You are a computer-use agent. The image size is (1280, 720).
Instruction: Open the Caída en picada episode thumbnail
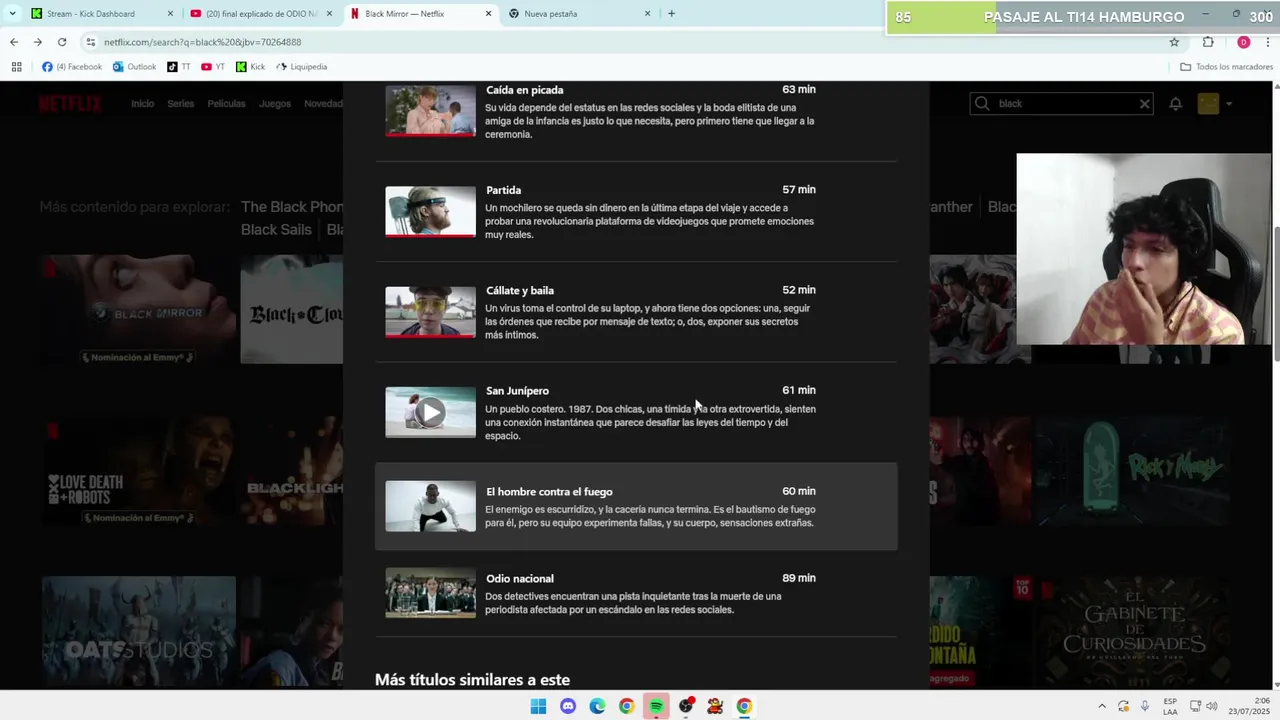click(x=431, y=111)
